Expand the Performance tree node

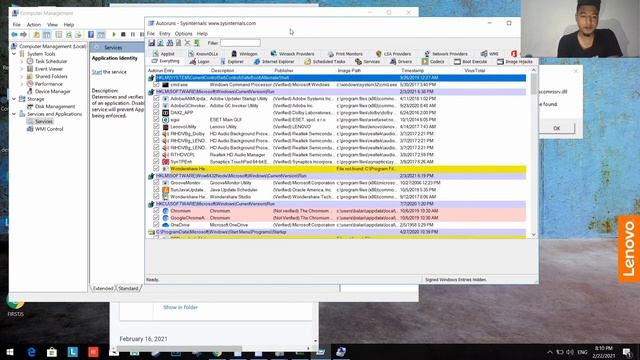(22, 84)
